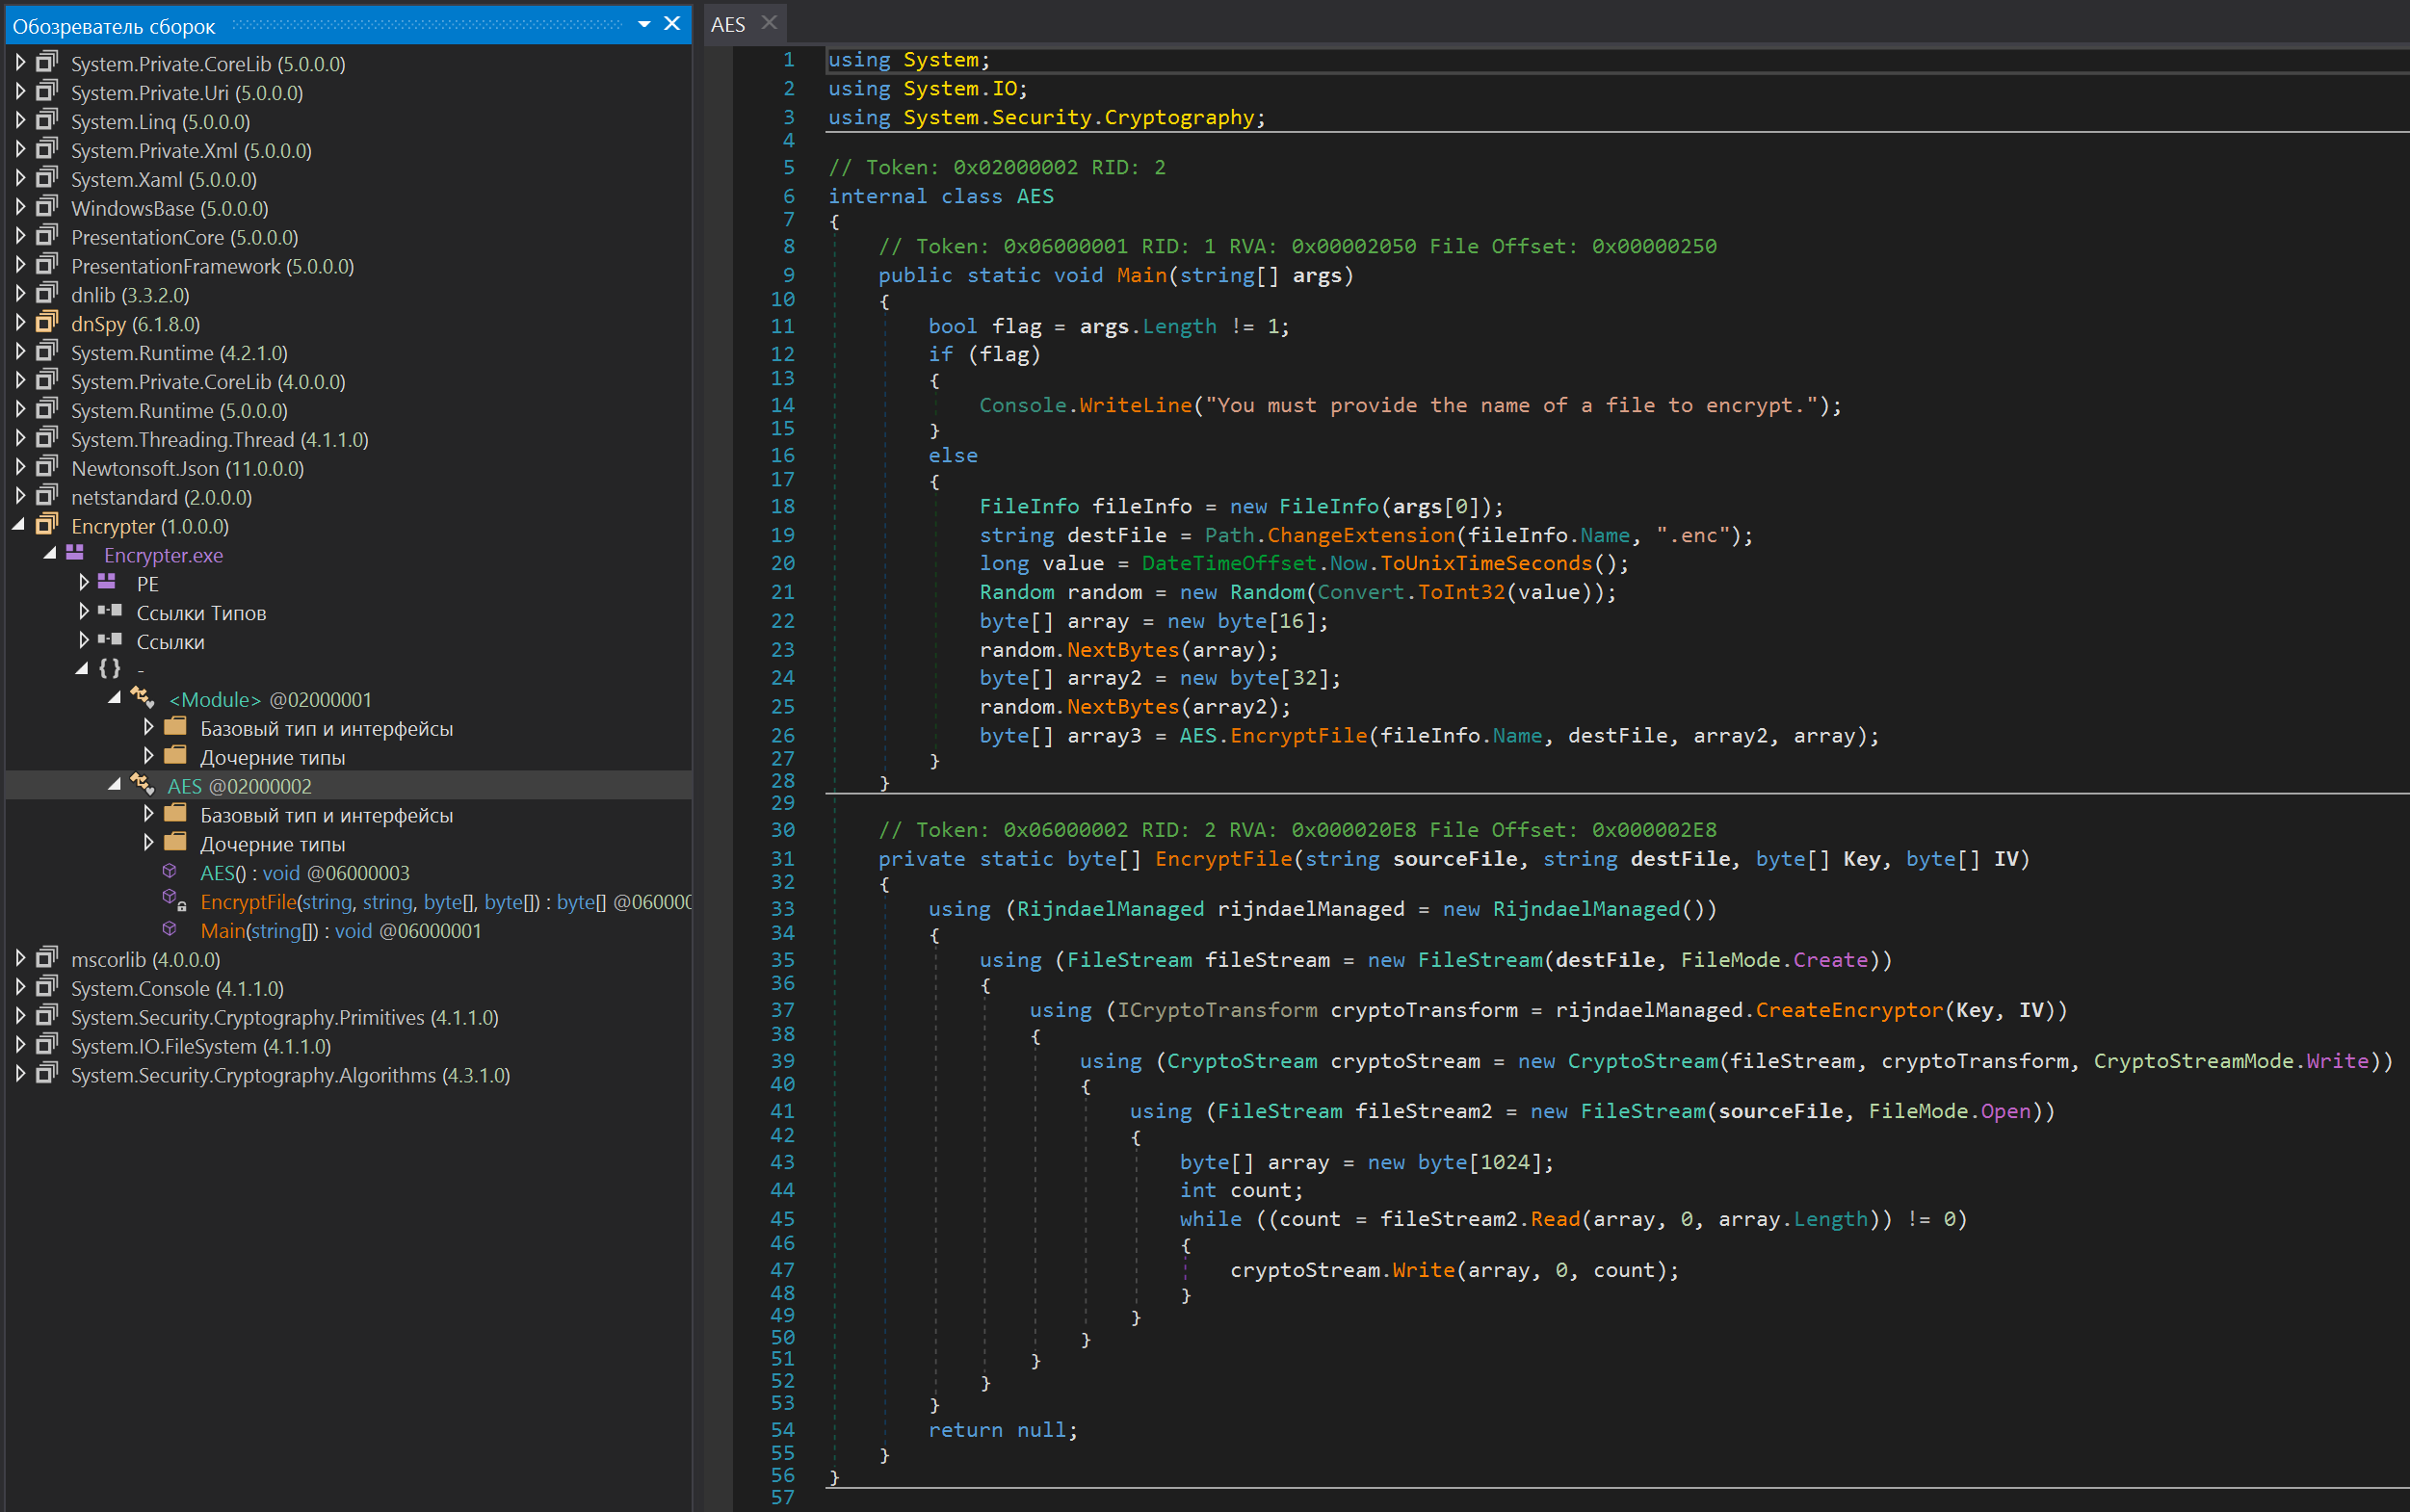
Task: Click "return null;" on line 54
Action: click(1003, 1429)
